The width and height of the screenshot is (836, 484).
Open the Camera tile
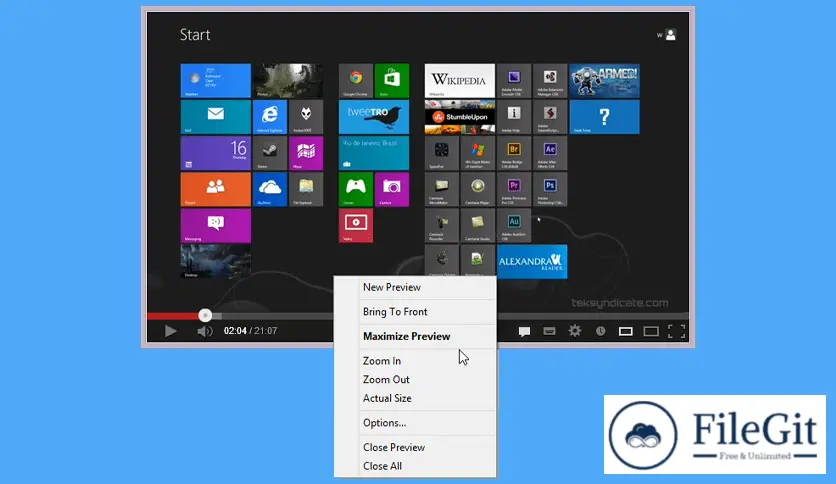click(392, 189)
